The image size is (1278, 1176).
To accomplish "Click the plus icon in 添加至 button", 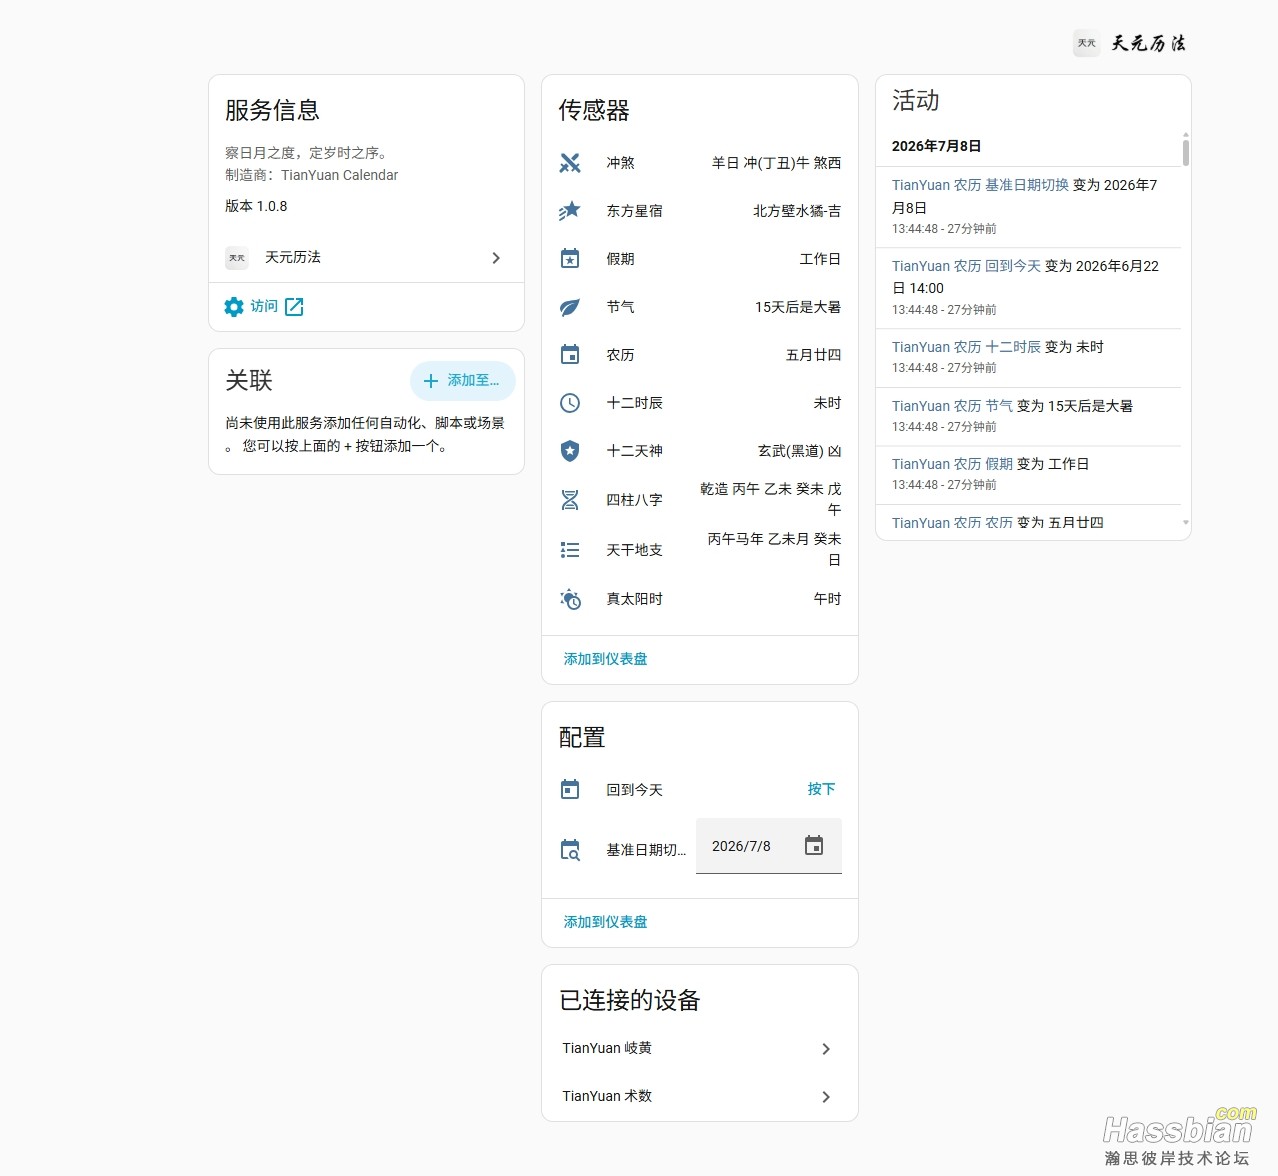I will (431, 381).
